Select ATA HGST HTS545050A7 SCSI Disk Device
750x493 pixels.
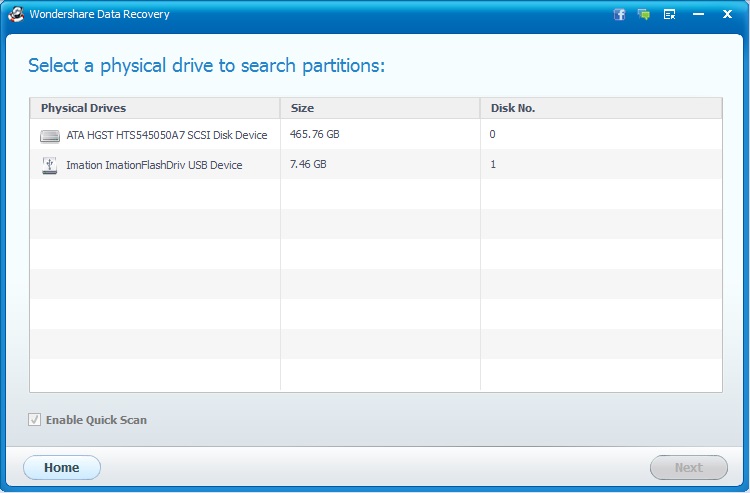(x=166, y=135)
